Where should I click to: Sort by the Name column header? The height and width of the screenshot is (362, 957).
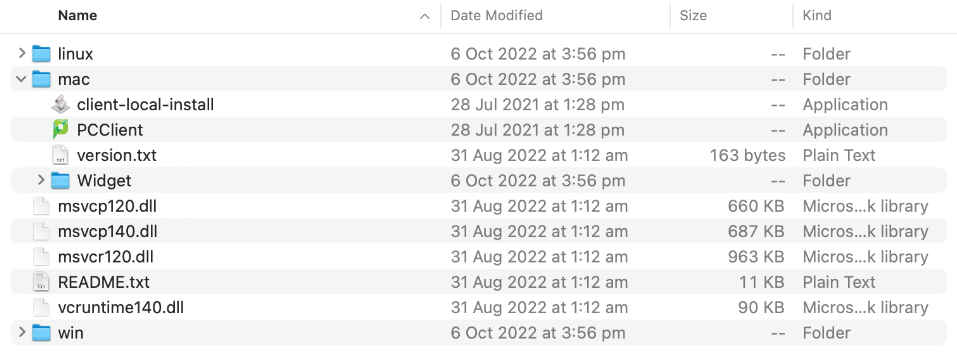[x=78, y=15]
